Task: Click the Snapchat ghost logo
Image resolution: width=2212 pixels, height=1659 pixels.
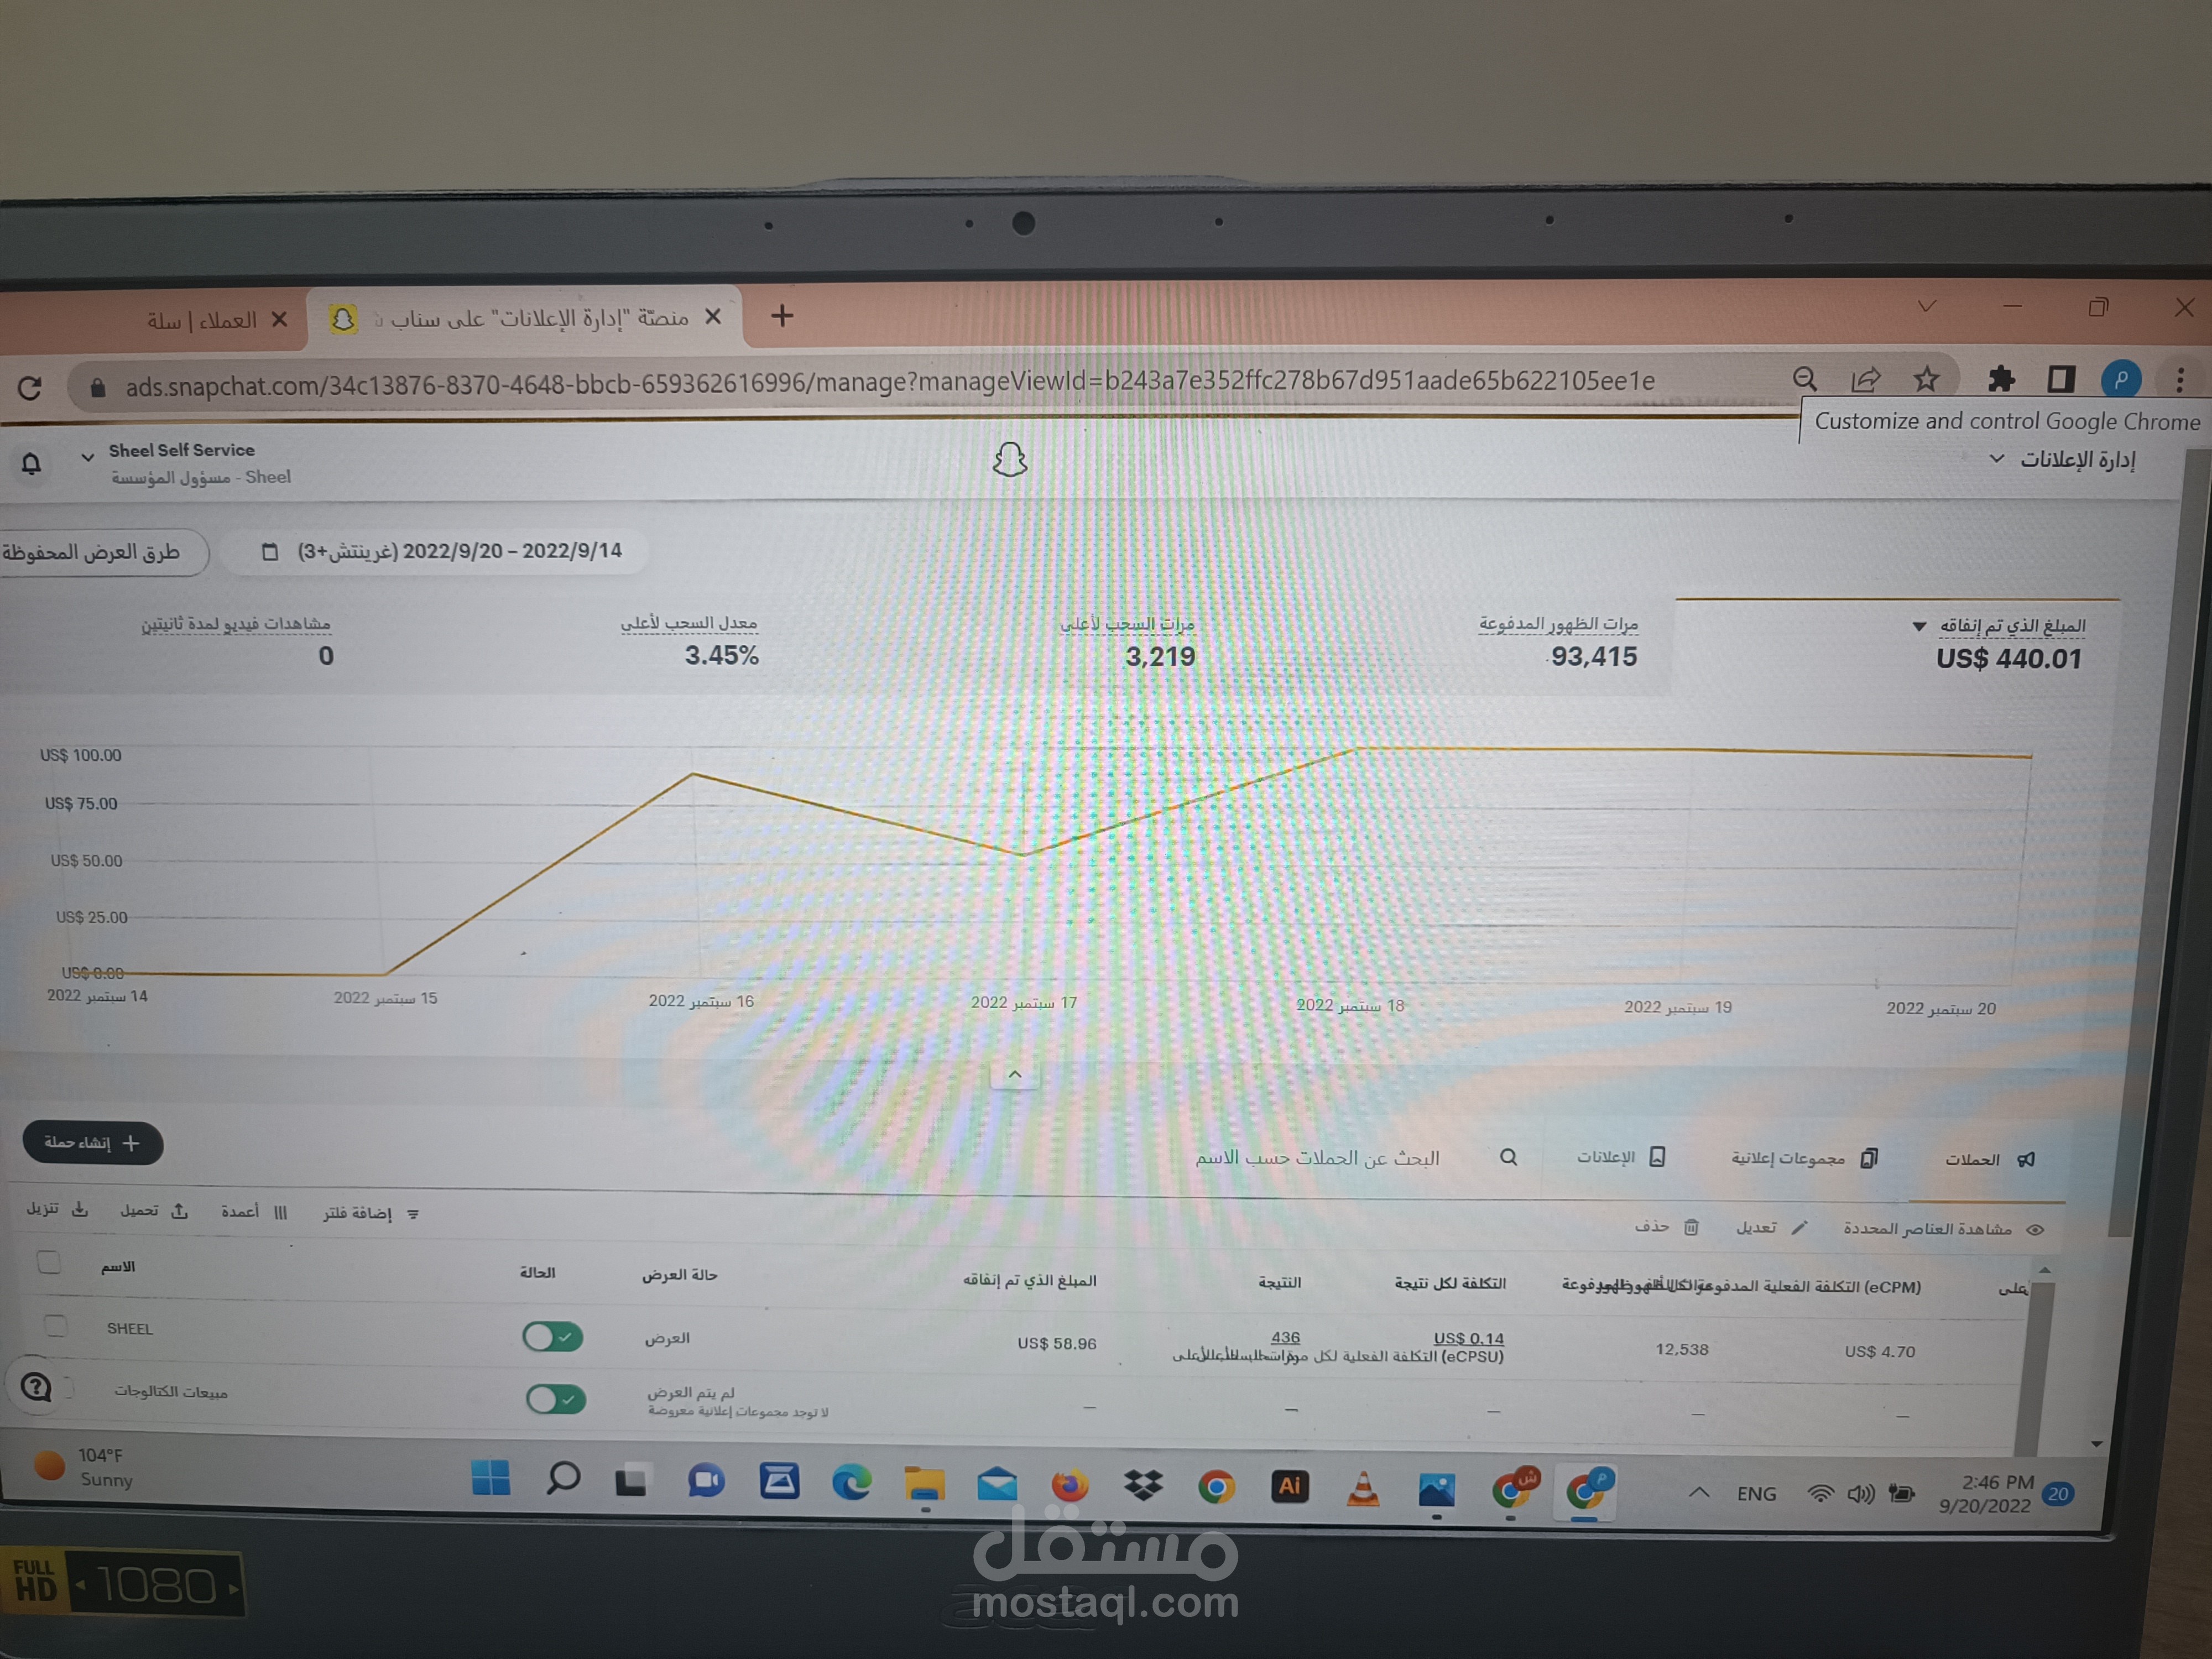Action: click(1010, 460)
